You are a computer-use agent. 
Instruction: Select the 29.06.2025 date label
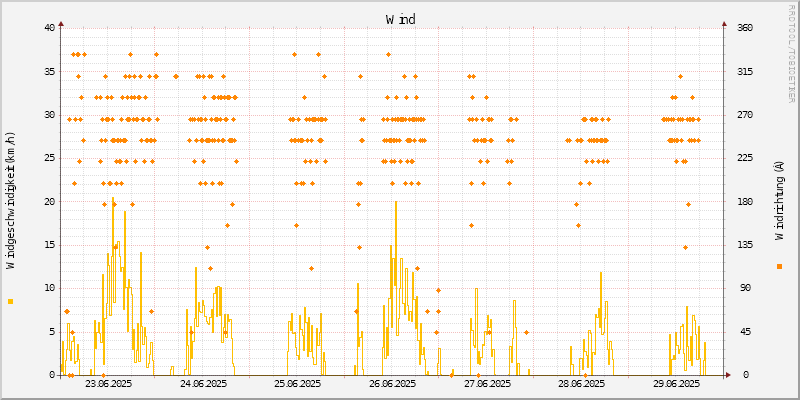(x=676, y=384)
